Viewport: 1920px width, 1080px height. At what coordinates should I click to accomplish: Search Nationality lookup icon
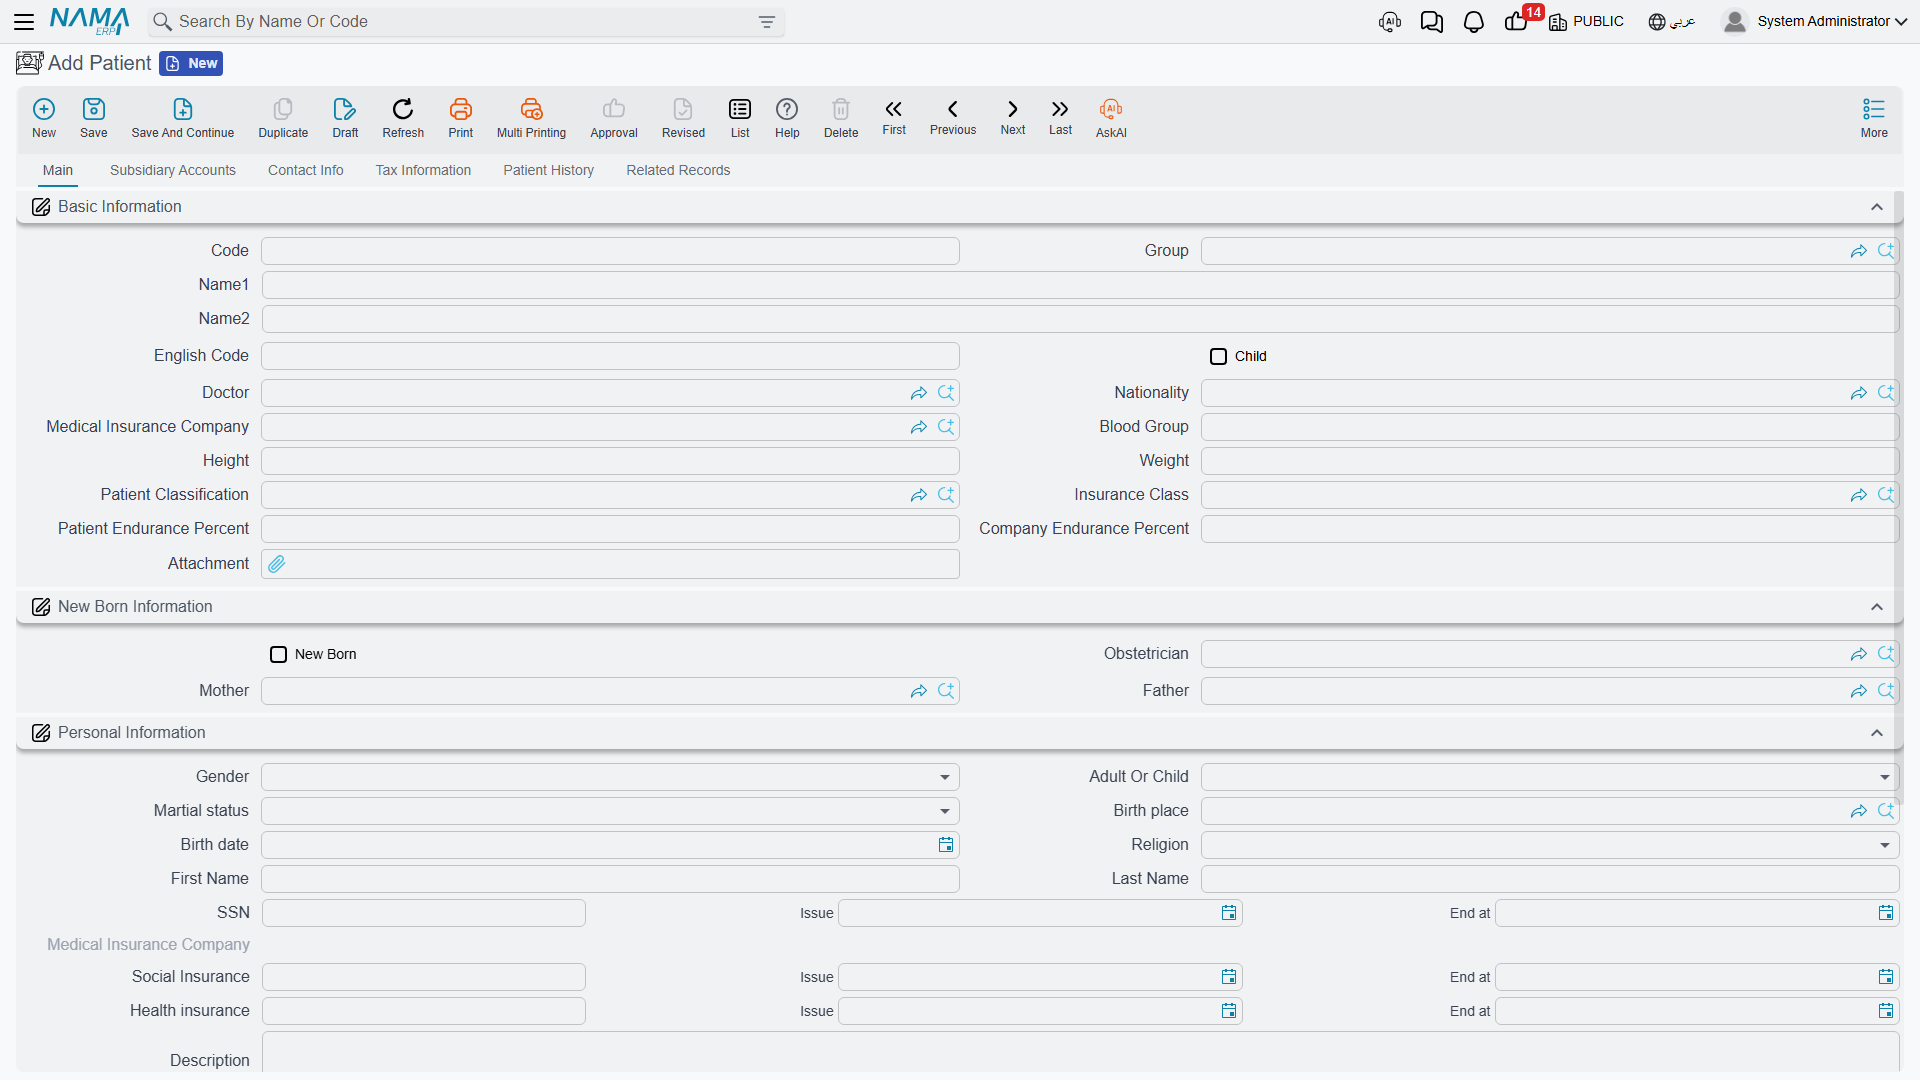coord(1886,393)
